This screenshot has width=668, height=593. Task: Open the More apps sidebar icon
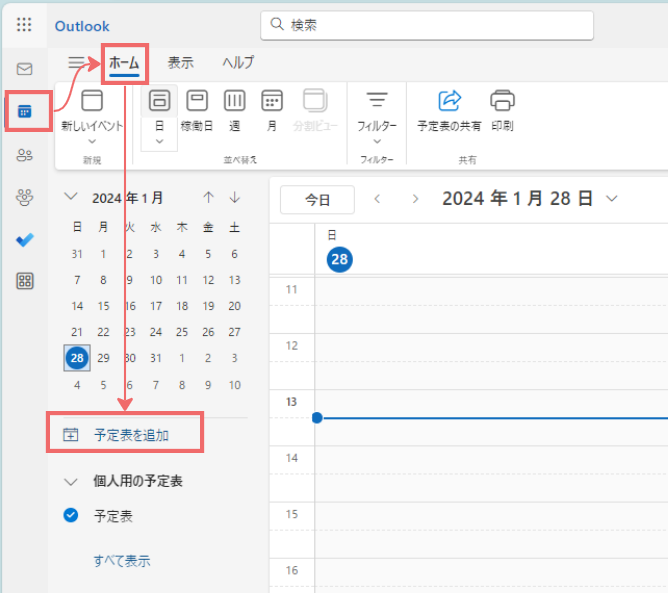pyautogui.click(x=25, y=281)
